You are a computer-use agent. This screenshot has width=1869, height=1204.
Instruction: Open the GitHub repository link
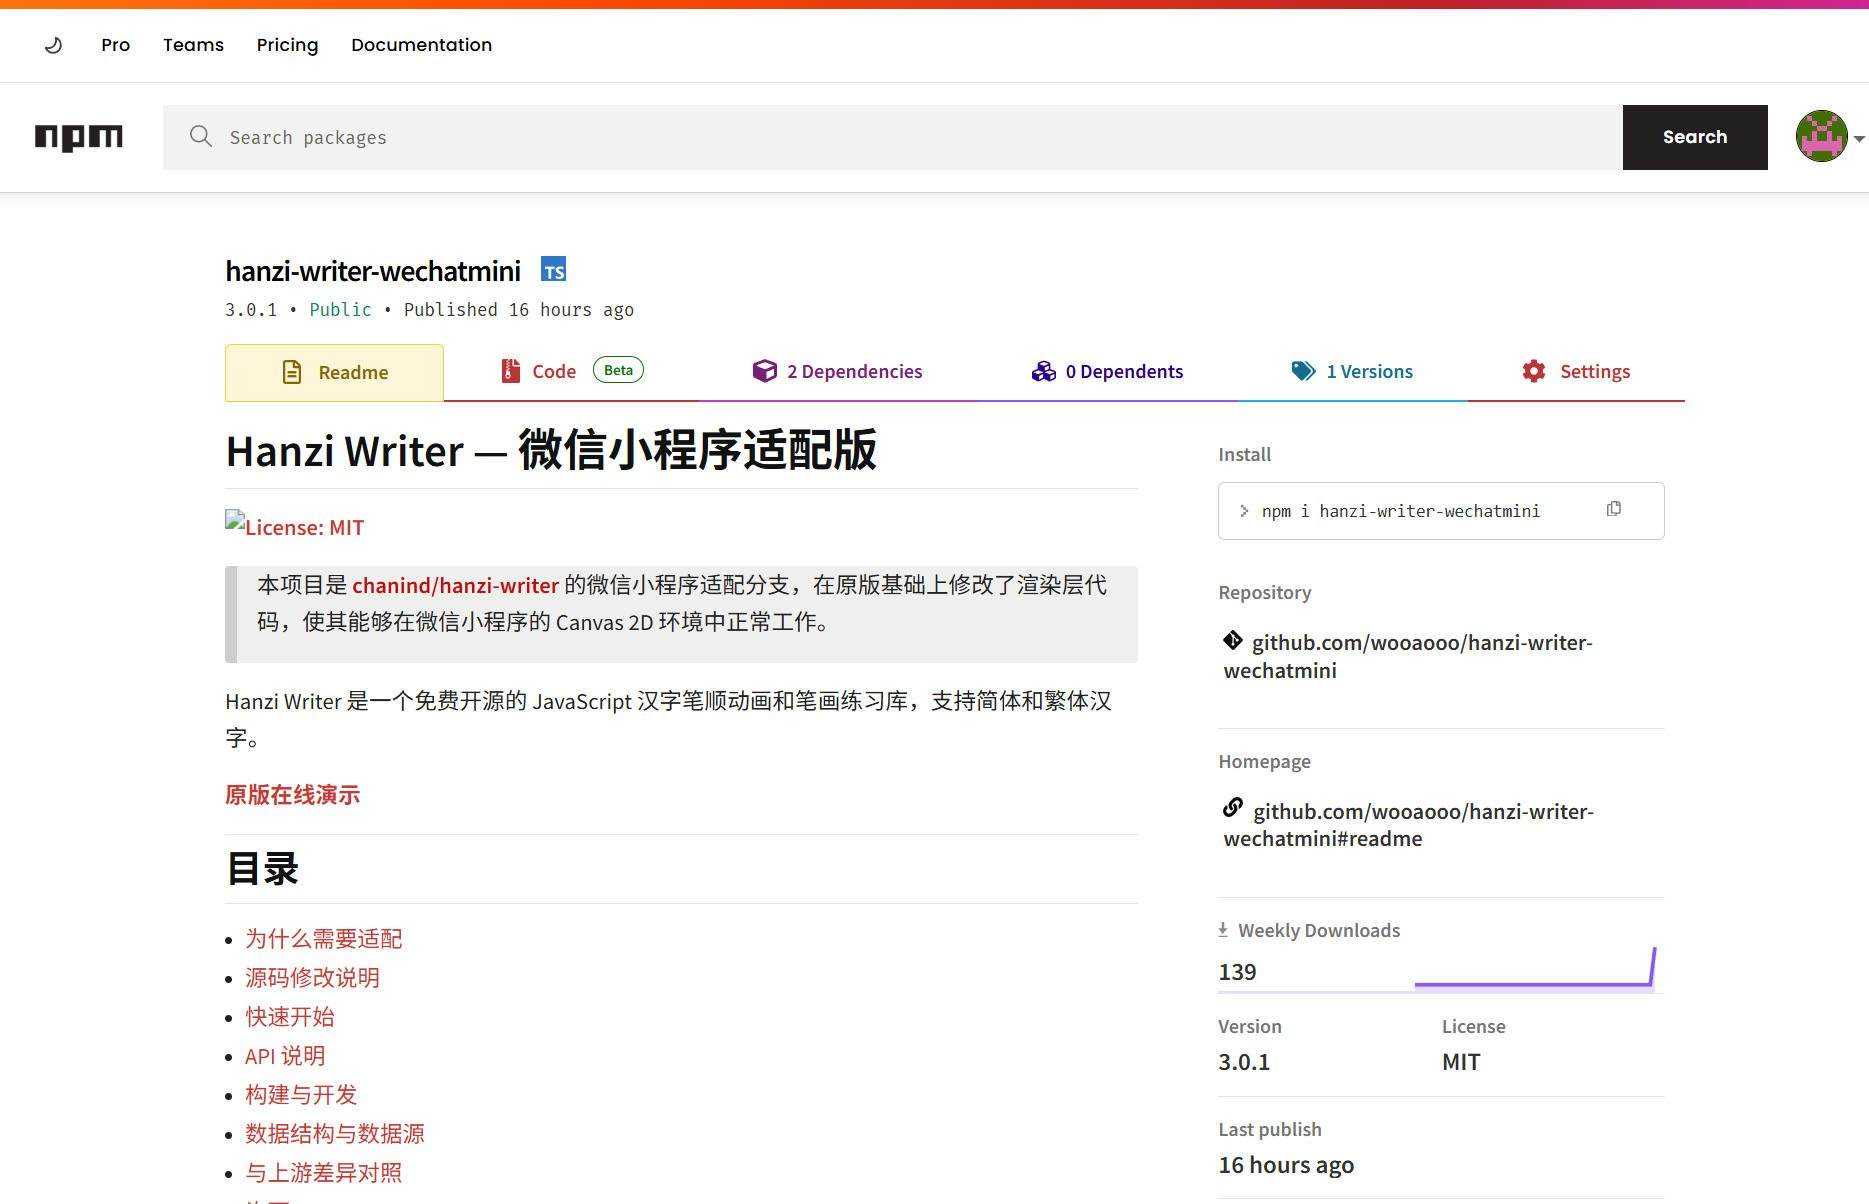coord(1409,656)
